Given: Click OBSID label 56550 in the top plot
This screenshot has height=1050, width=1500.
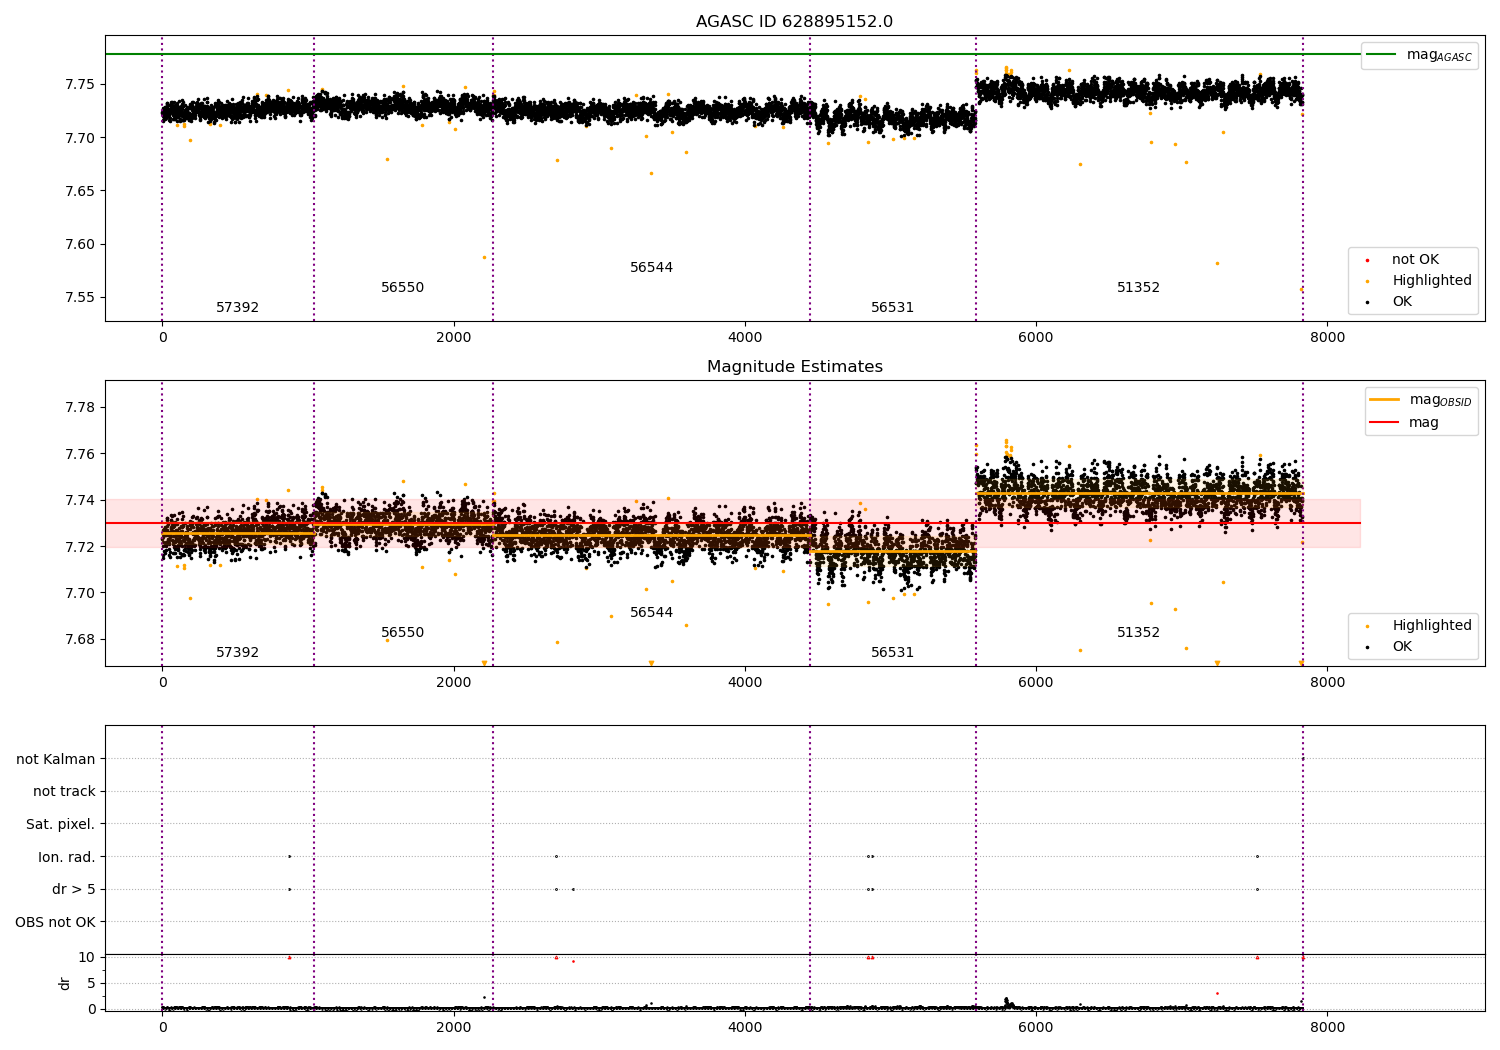Looking at the screenshot, I should click(x=402, y=288).
